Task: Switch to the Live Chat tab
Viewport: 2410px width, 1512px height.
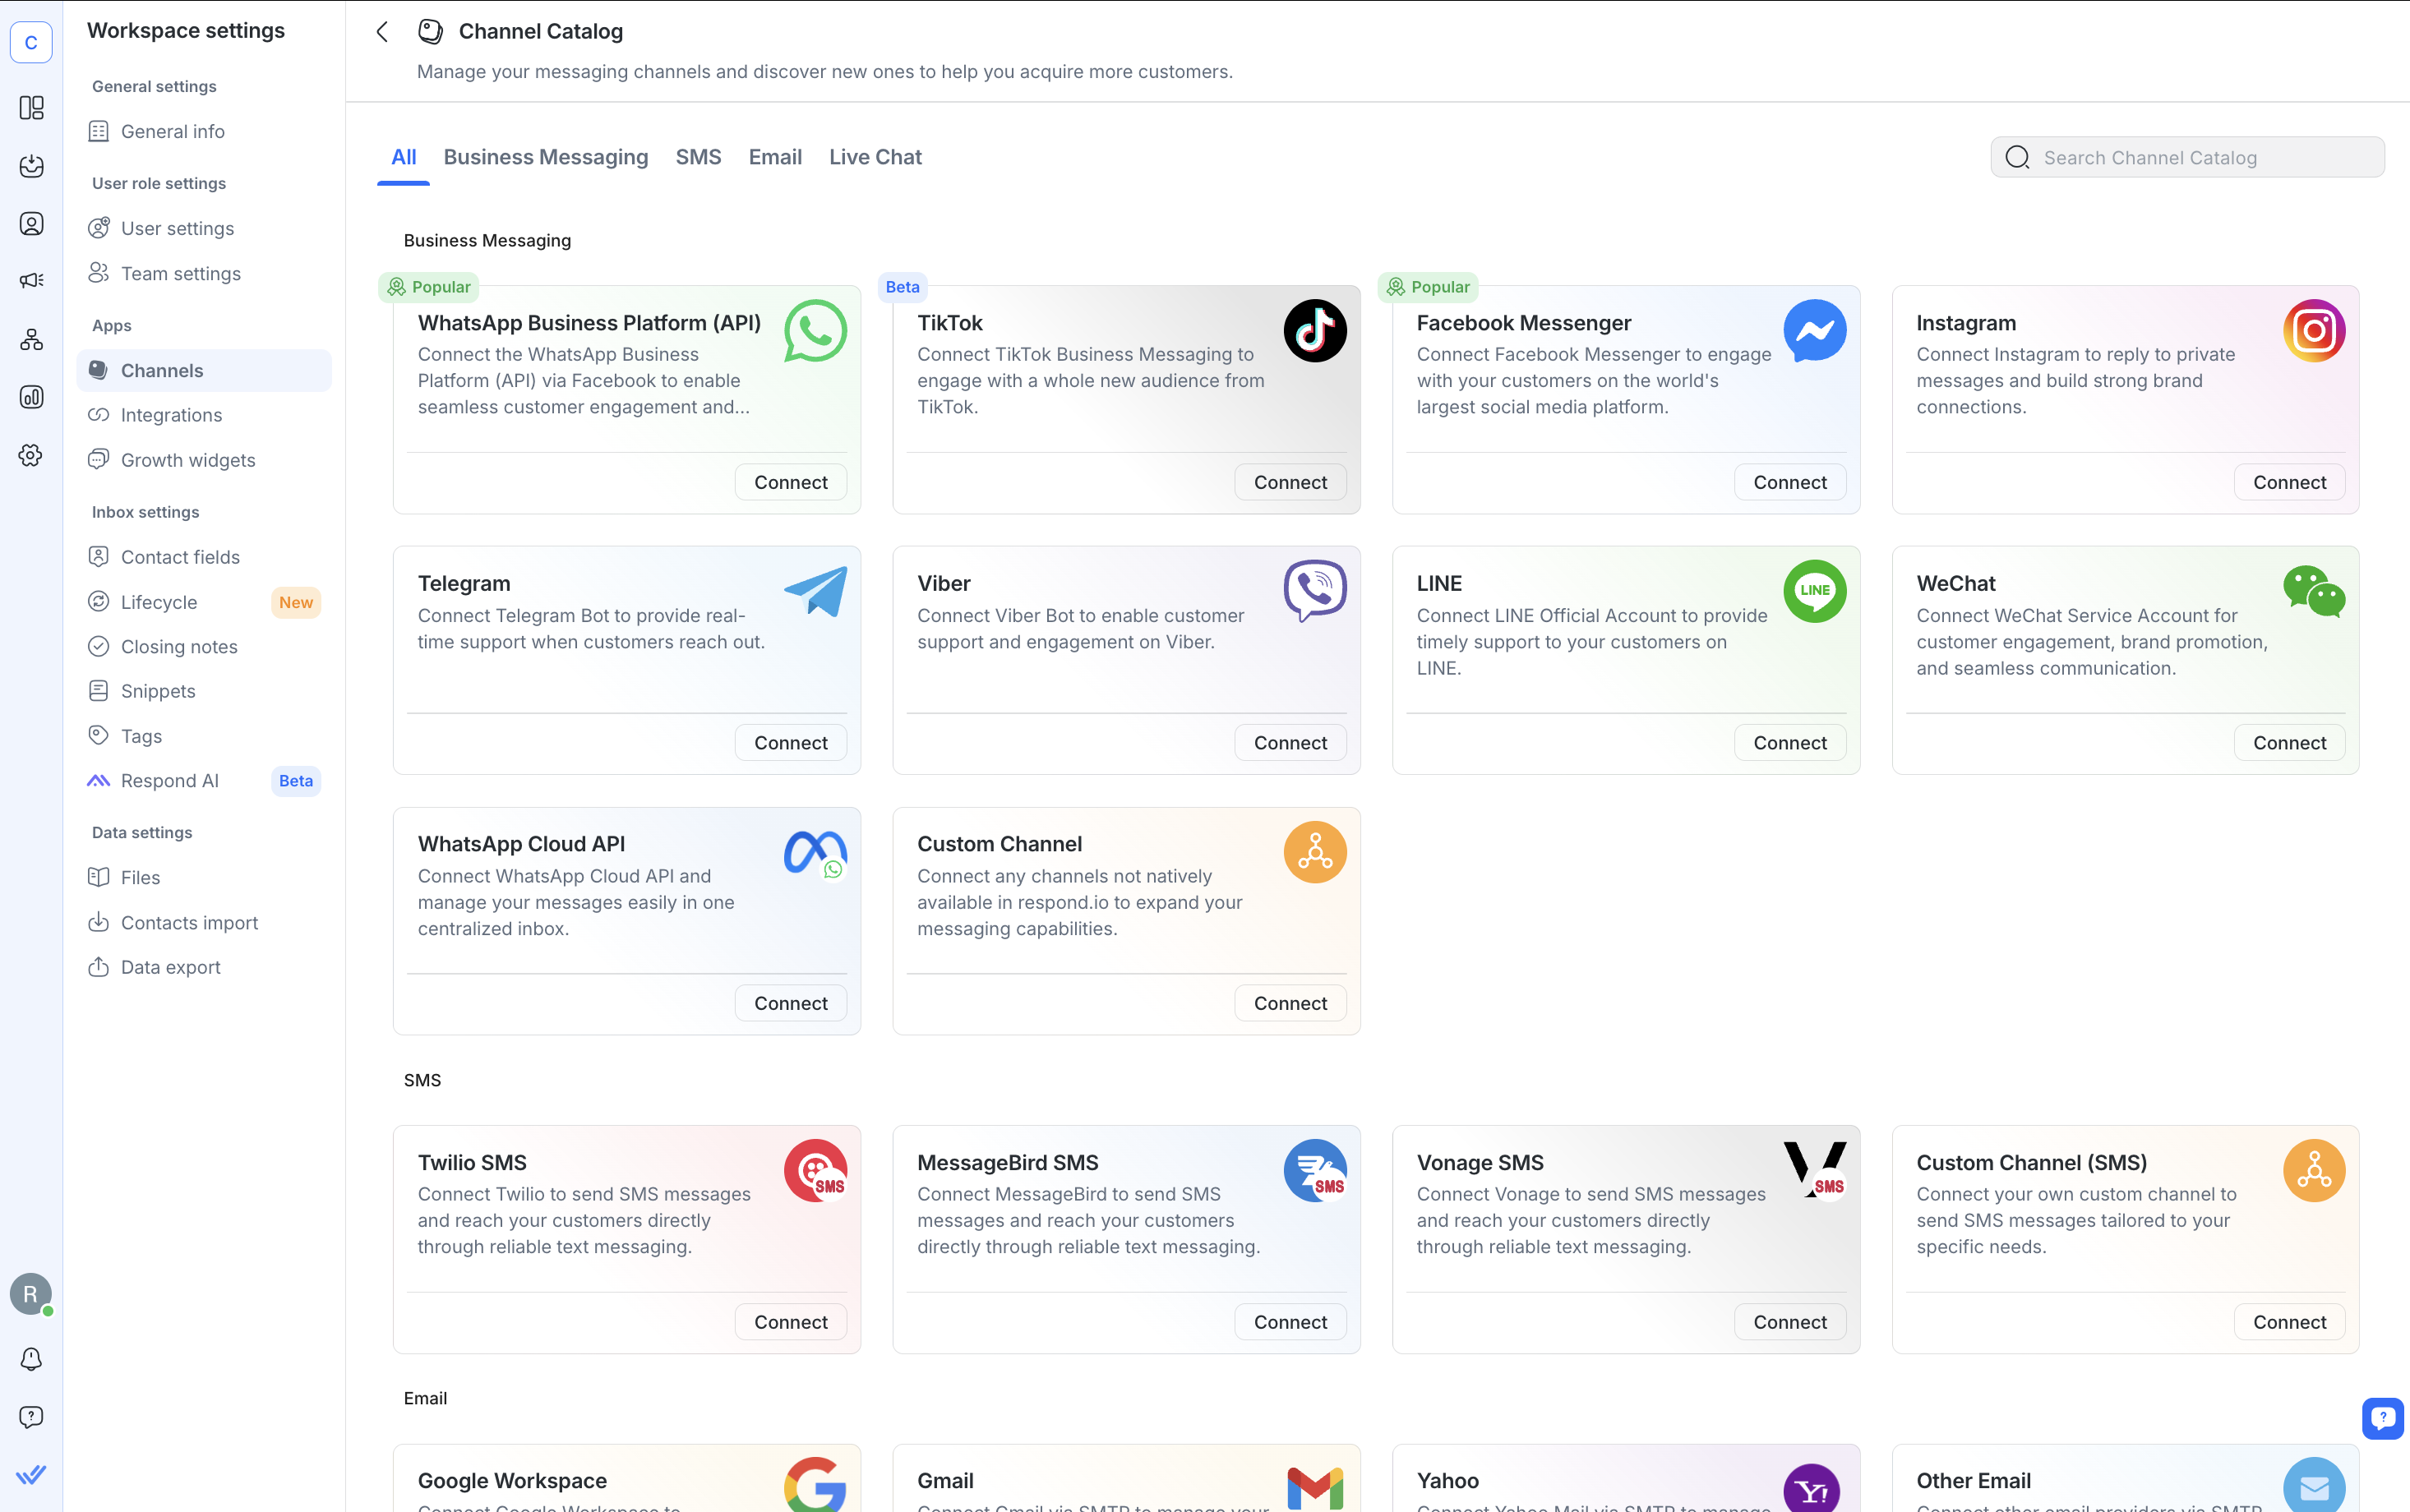Action: click(875, 157)
